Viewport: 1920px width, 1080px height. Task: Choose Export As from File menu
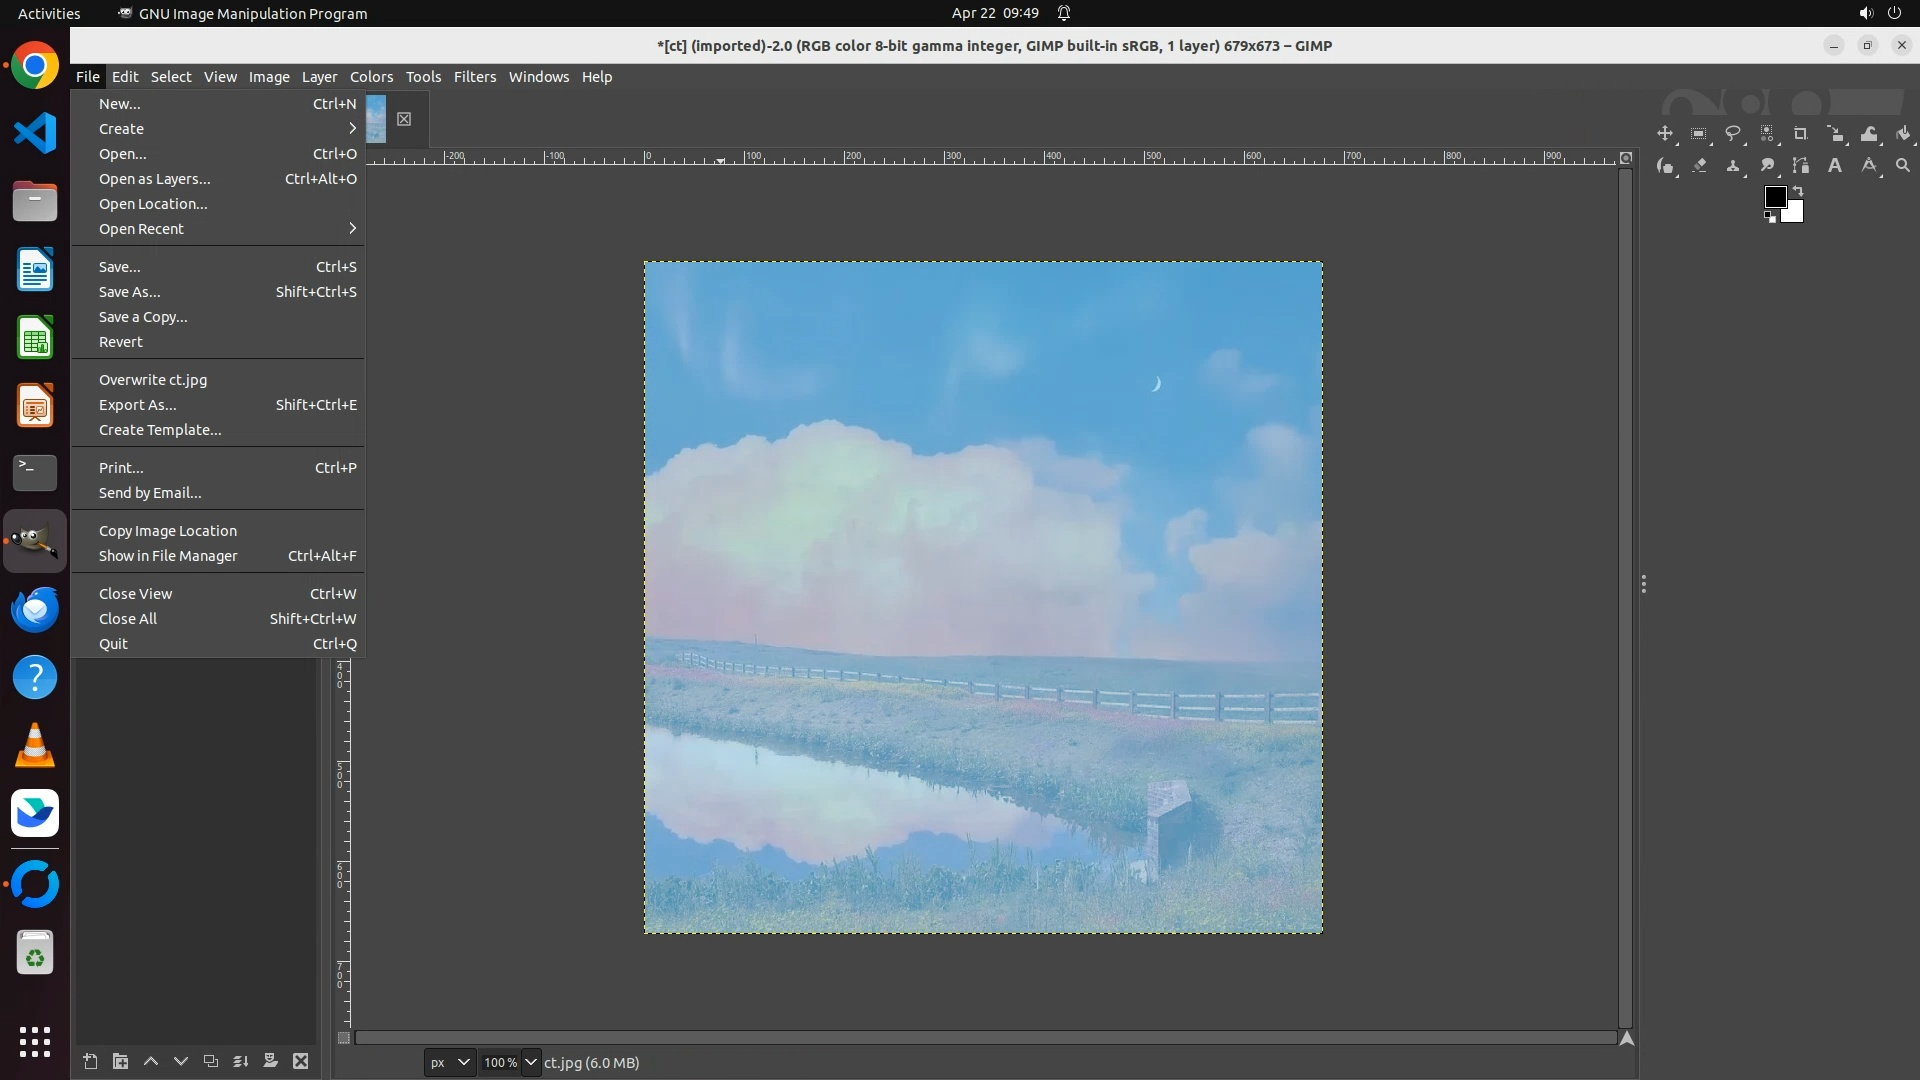point(138,405)
